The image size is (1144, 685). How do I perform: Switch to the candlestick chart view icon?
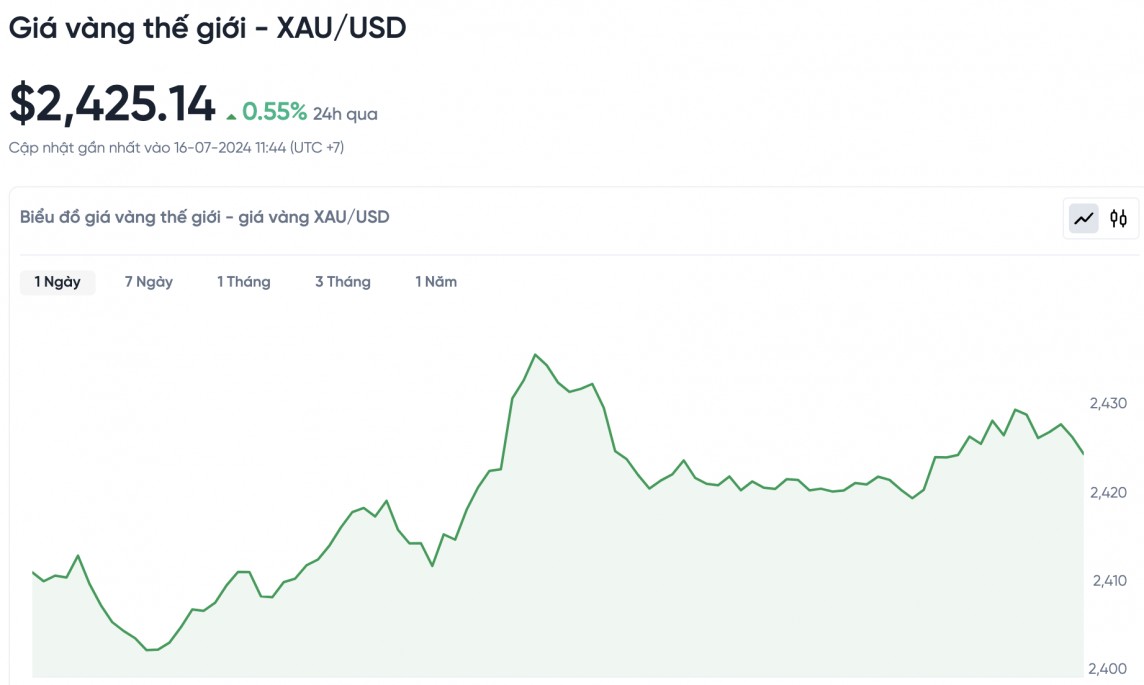click(1118, 218)
